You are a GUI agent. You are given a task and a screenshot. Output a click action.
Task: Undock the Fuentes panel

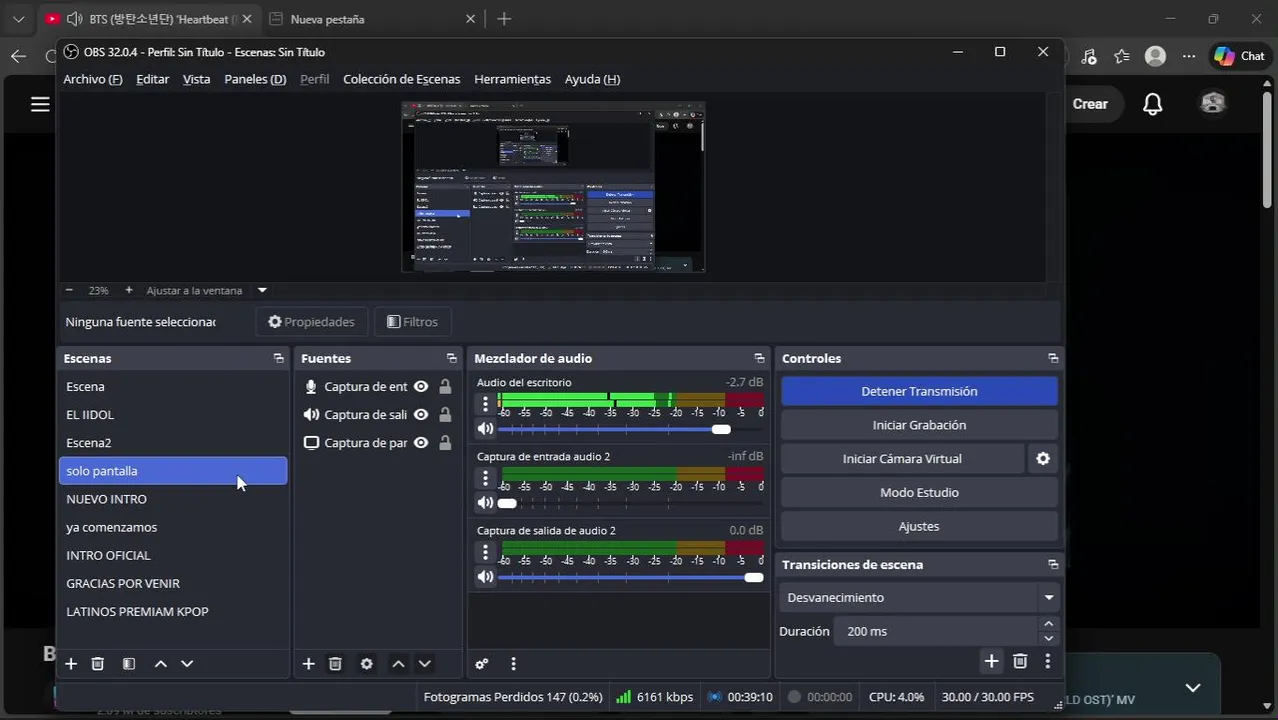pyautogui.click(x=451, y=358)
